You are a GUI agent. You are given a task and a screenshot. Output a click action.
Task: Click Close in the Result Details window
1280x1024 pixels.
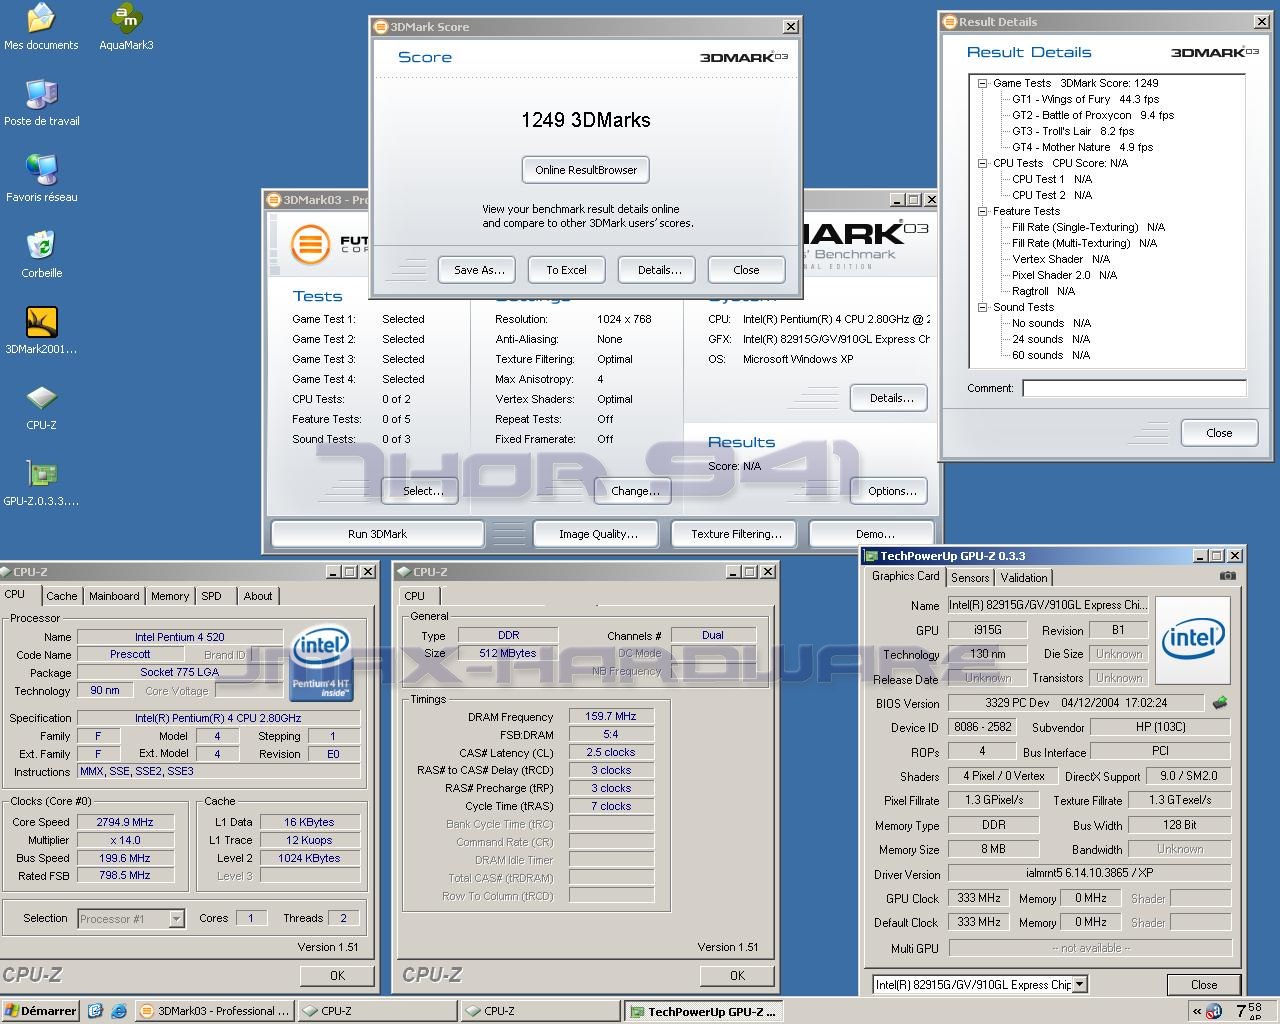click(x=1219, y=433)
